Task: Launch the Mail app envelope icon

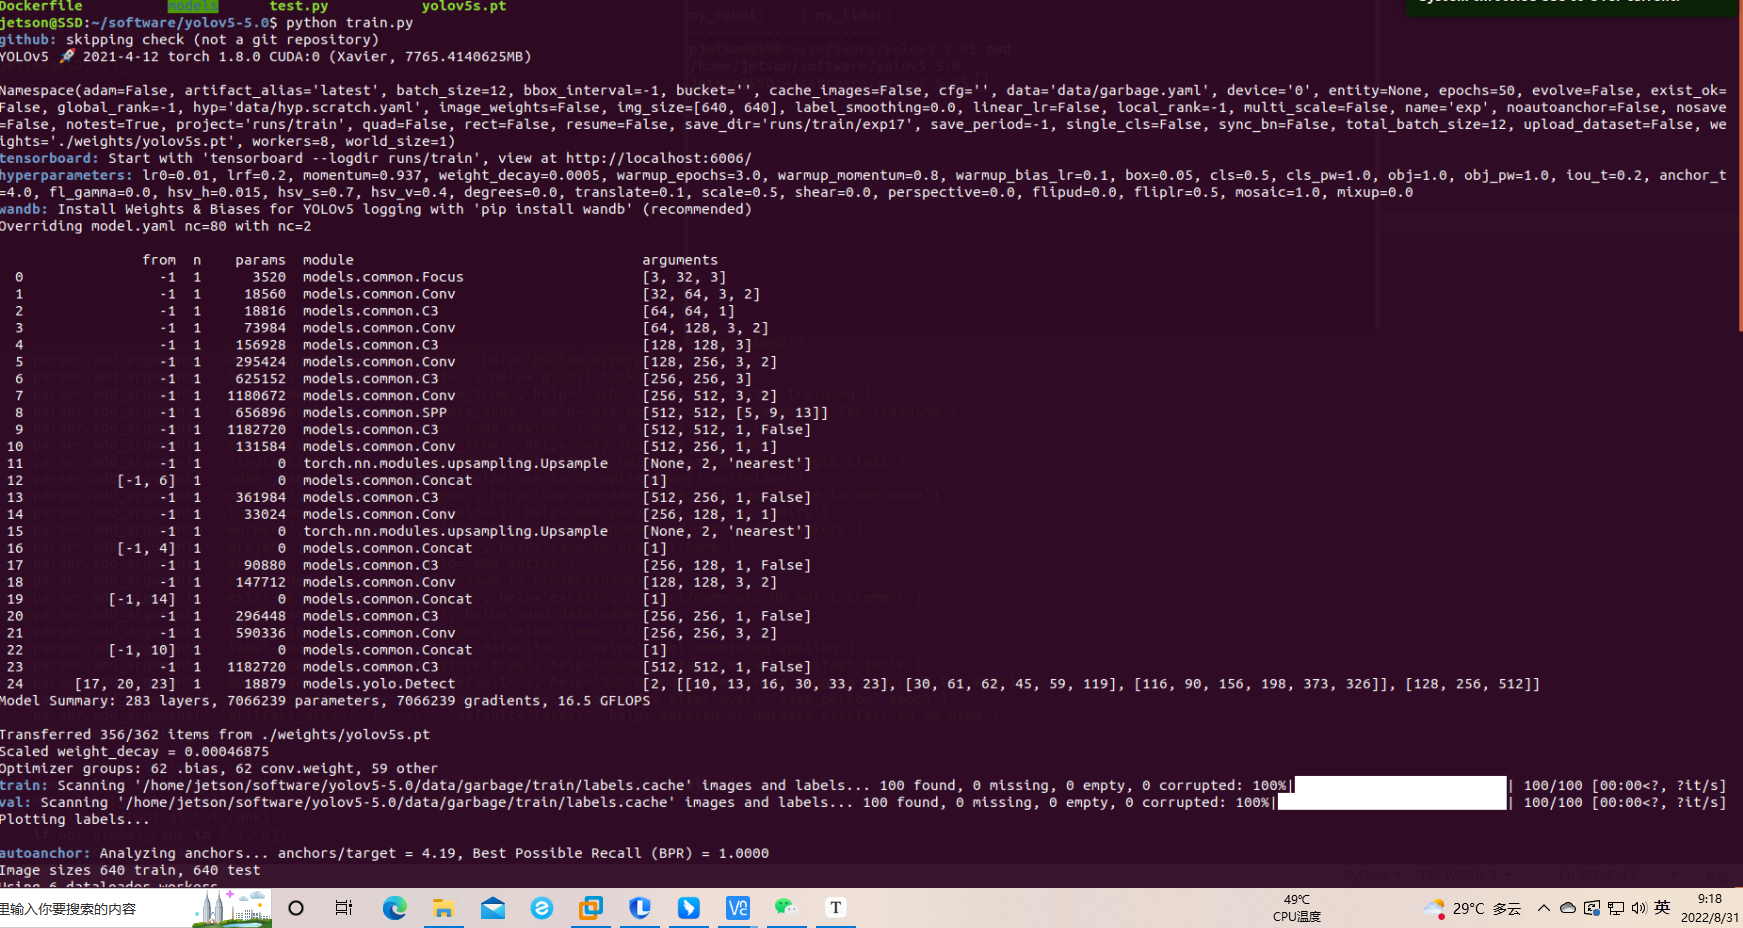Action: [493, 908]
